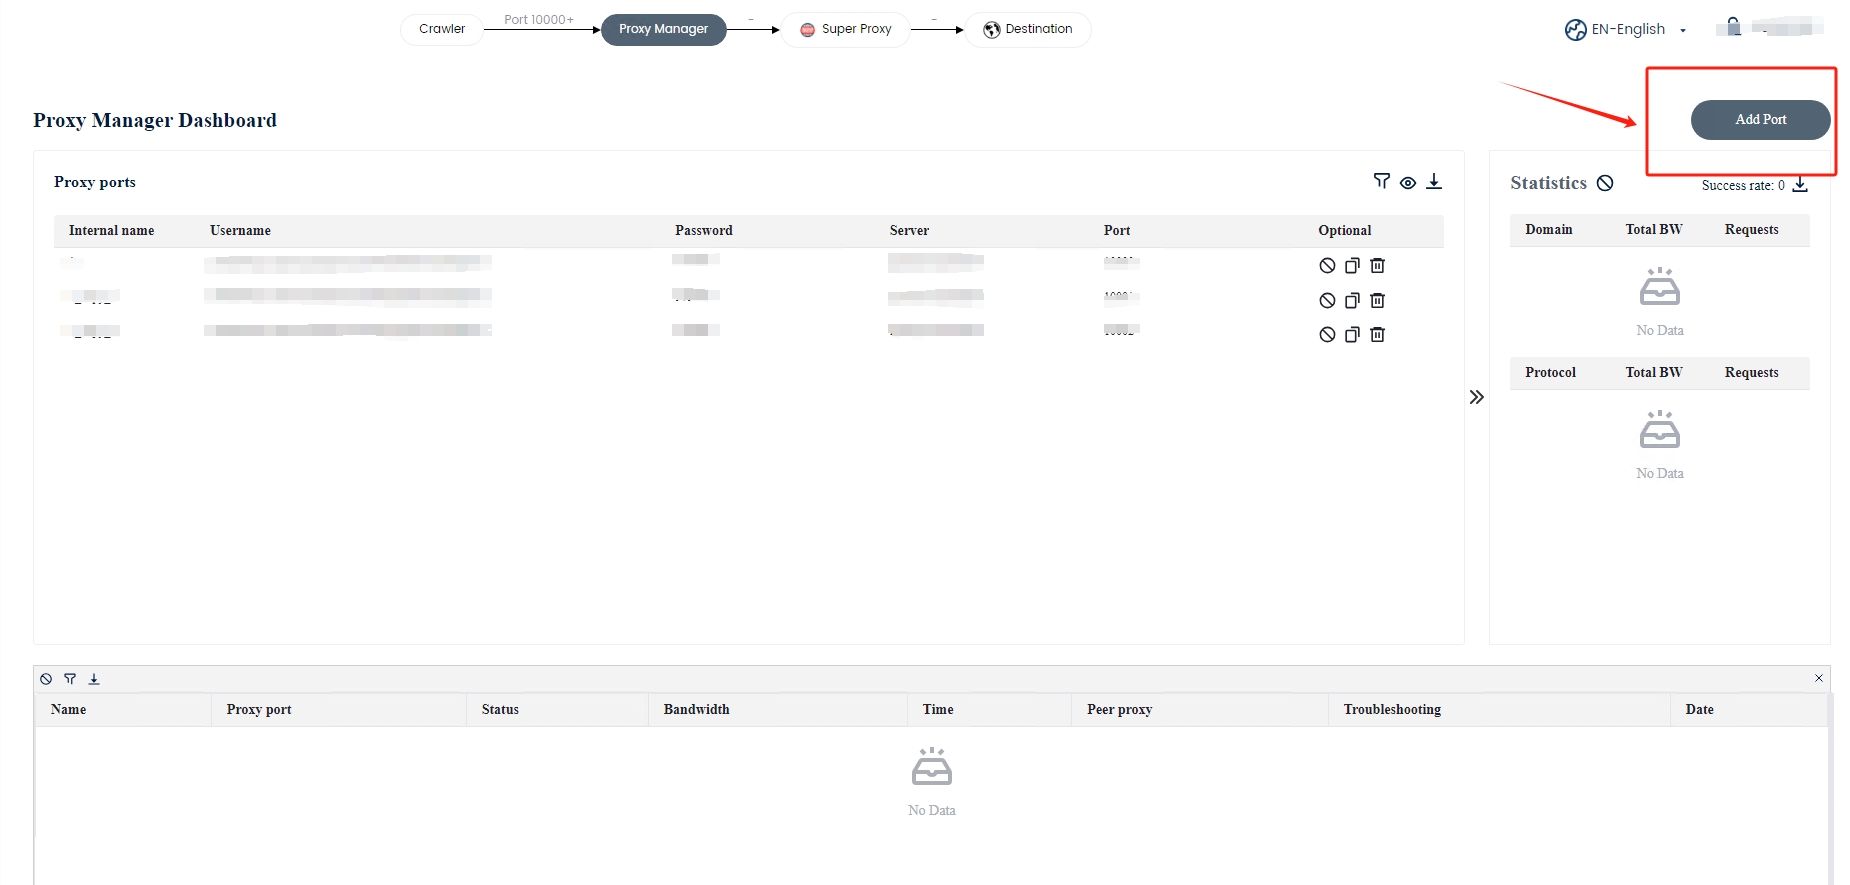Clear the request log with the ban icon
This screenshot has height=885, width=1850.
tap(46, 679)
